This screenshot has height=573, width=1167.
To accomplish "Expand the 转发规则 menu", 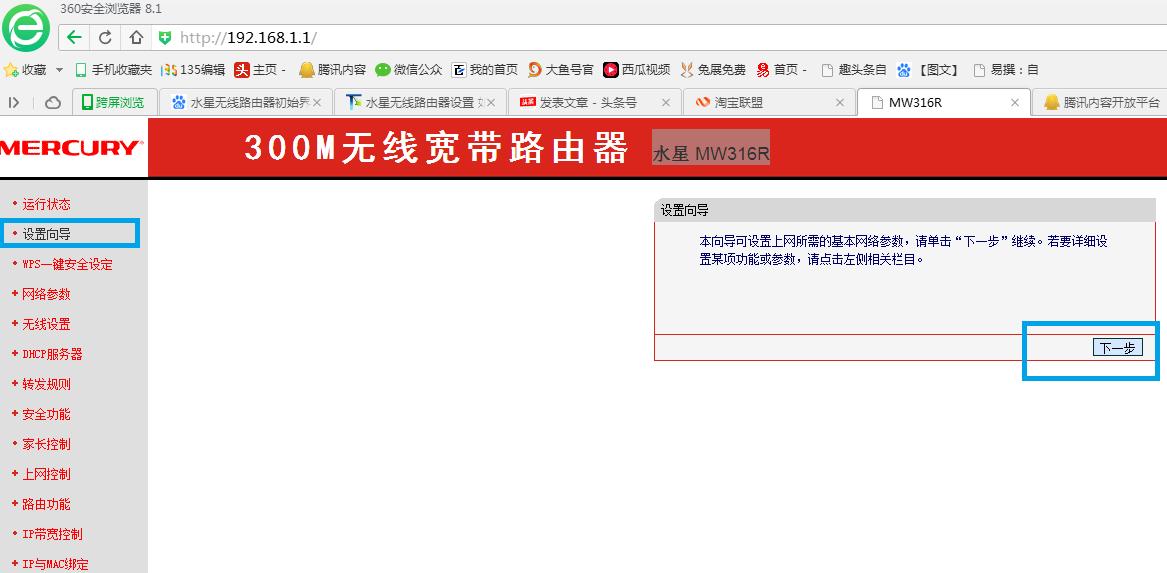I will (46, 384).
